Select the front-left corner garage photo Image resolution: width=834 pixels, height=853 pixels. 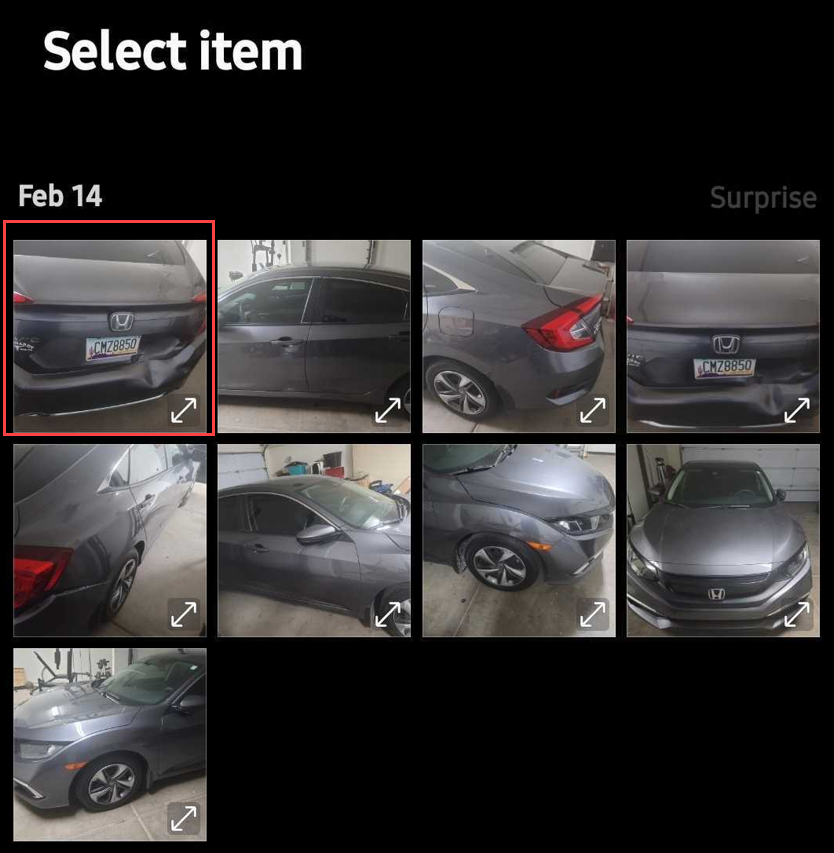[110, 744]
